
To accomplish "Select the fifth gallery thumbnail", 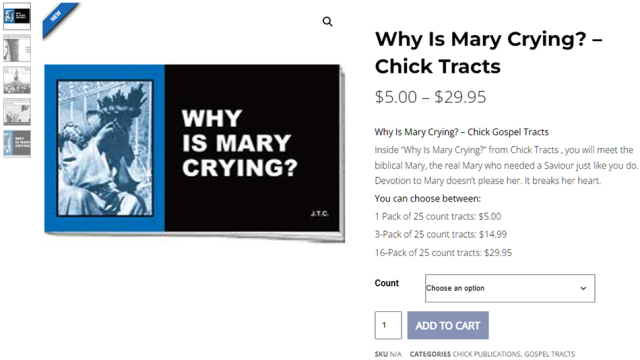I will 17,144.
